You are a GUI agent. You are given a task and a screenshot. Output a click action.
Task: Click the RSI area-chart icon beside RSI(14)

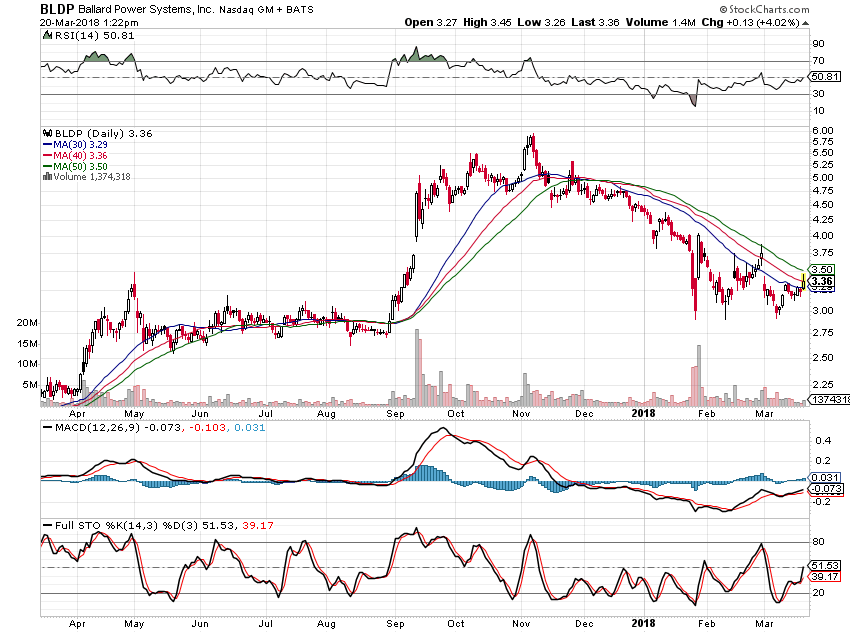[x=48, y=36]
